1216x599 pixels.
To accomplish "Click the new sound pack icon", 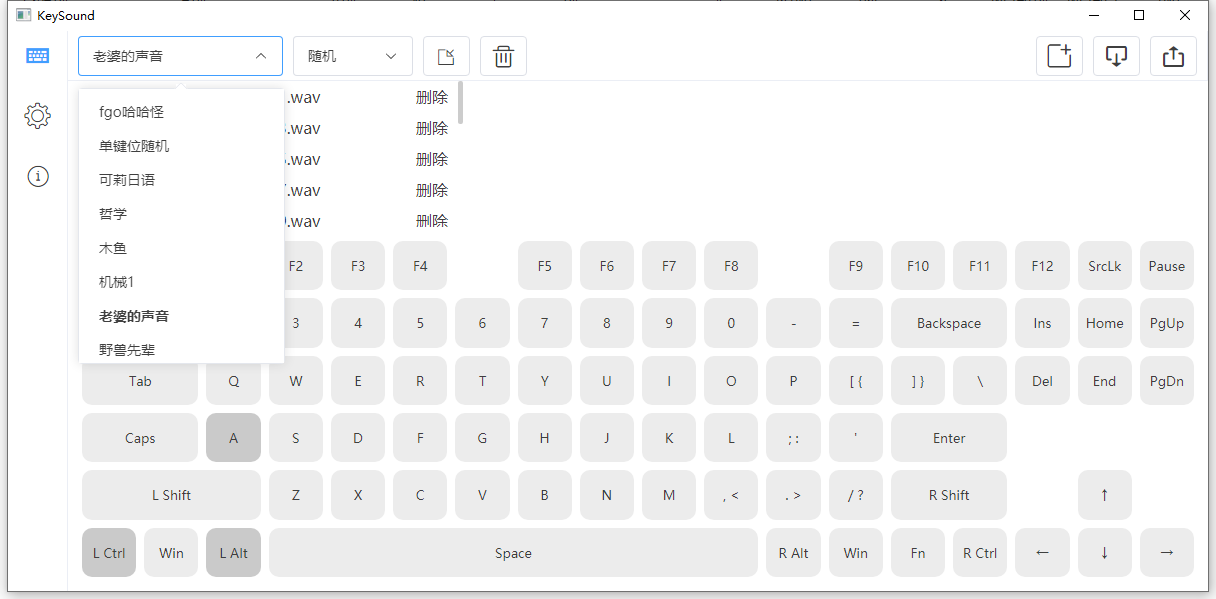I will (1059, 56).
